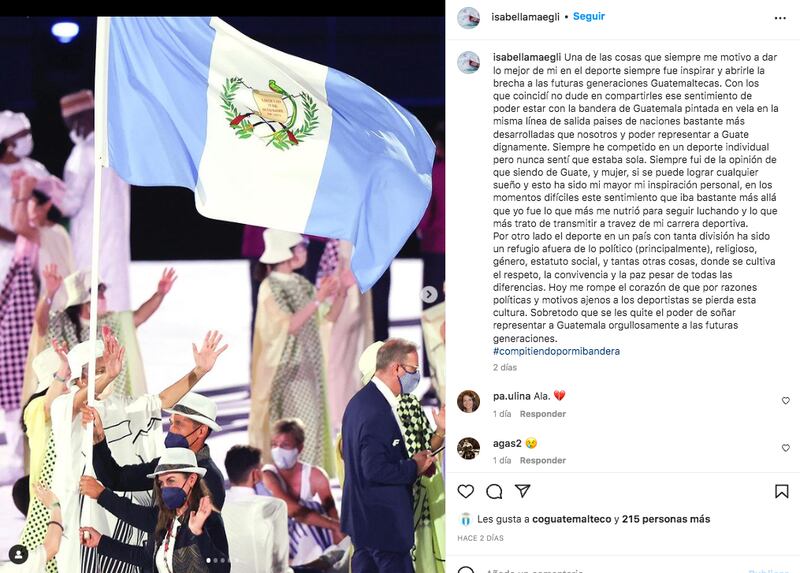The image size is (800, 573).
Task: Like agas2's comment
Action: pyautogui.click(x=786, y=447)
